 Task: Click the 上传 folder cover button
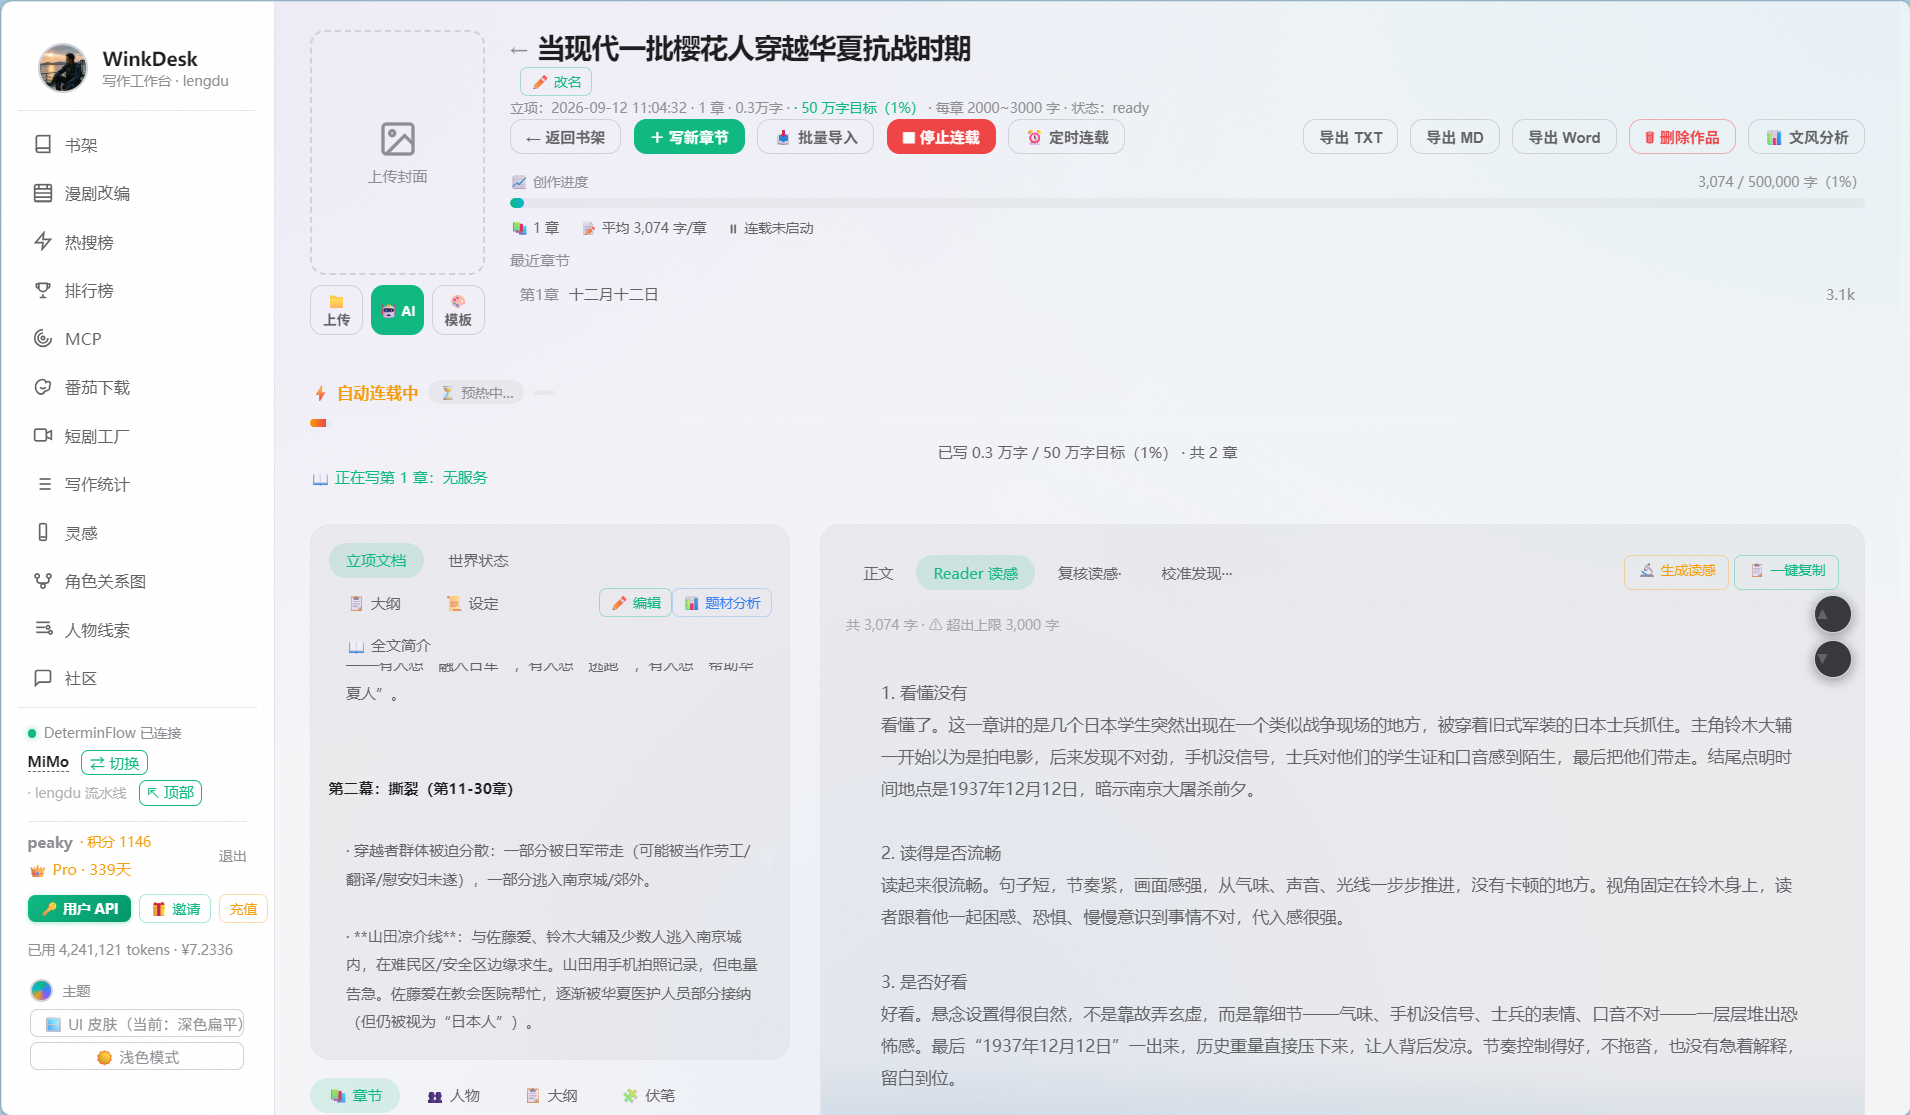pyautogui.click(x=337, y=310)
